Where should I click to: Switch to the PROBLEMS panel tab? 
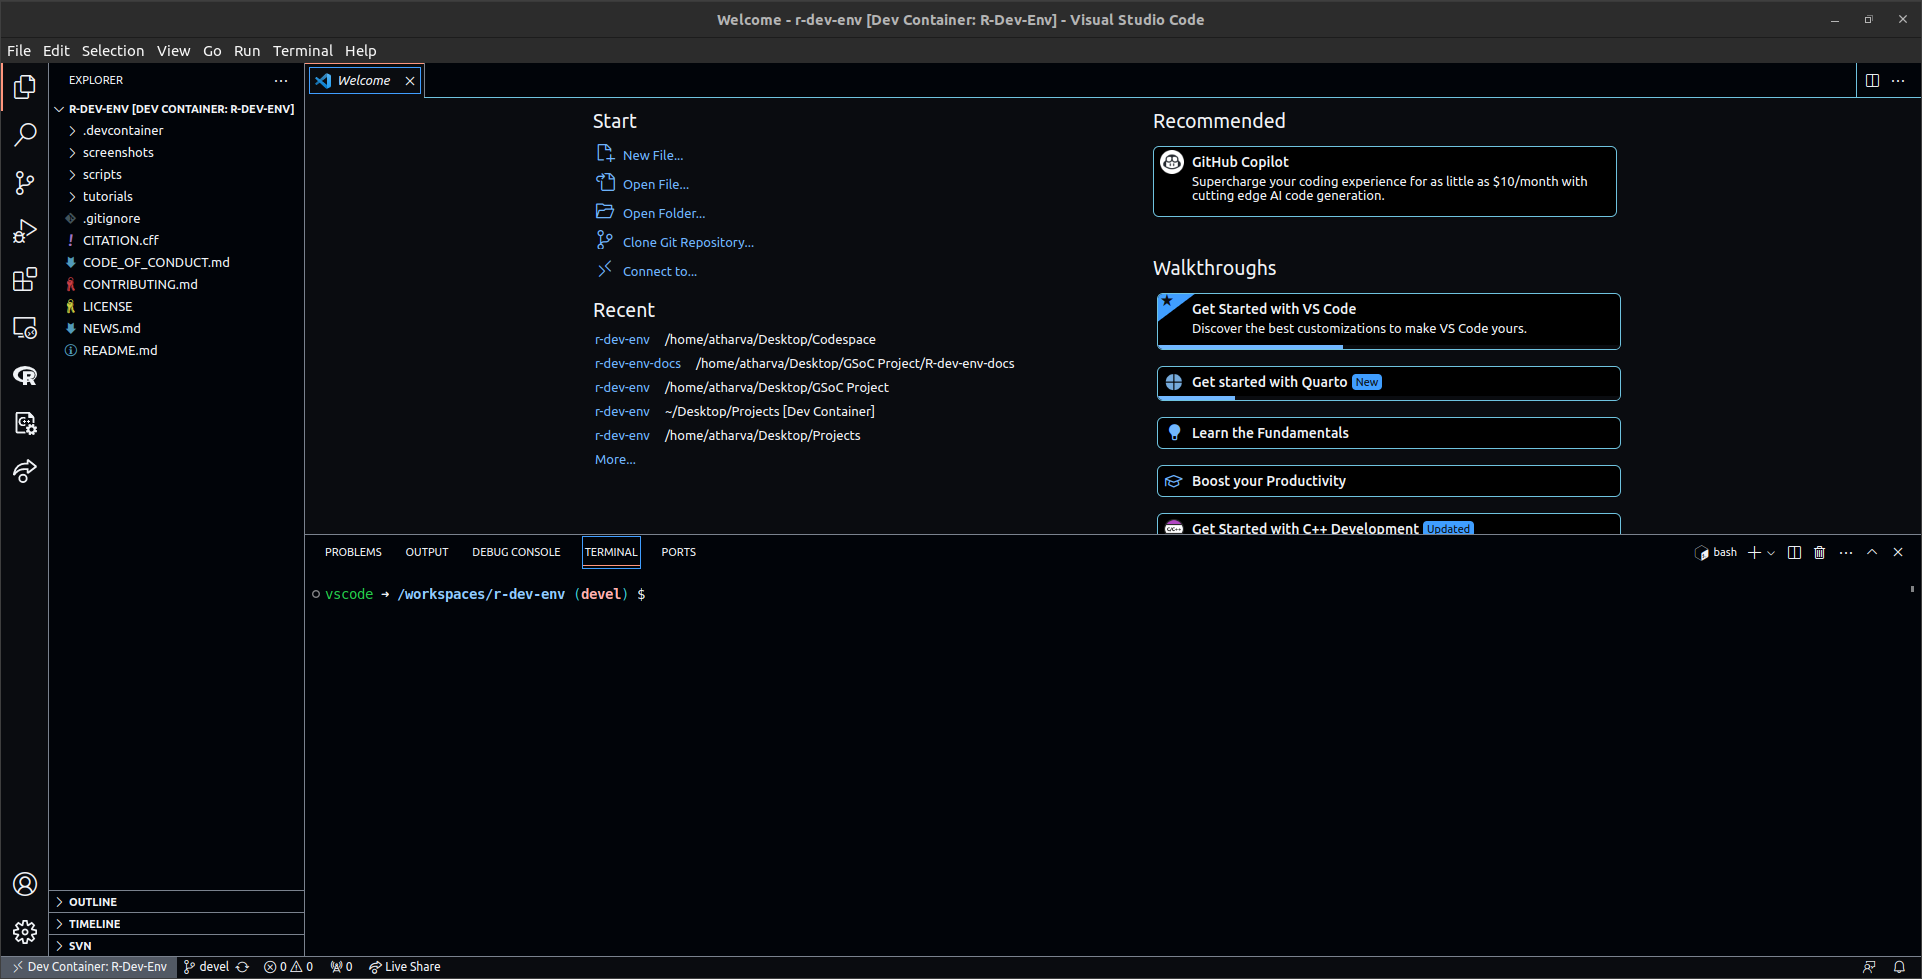(x=353, y=552)
